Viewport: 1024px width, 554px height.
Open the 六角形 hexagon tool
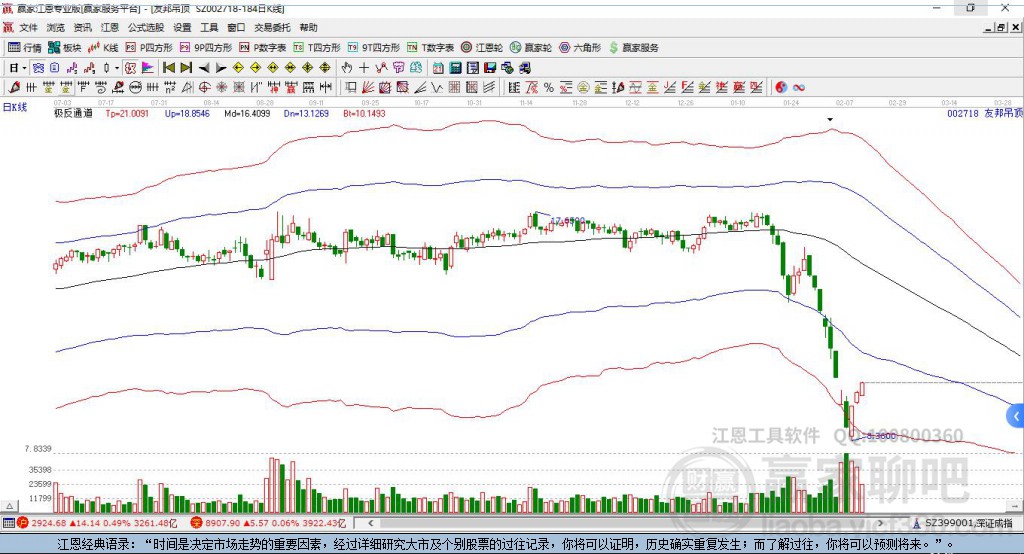click(x=580, y=48)
